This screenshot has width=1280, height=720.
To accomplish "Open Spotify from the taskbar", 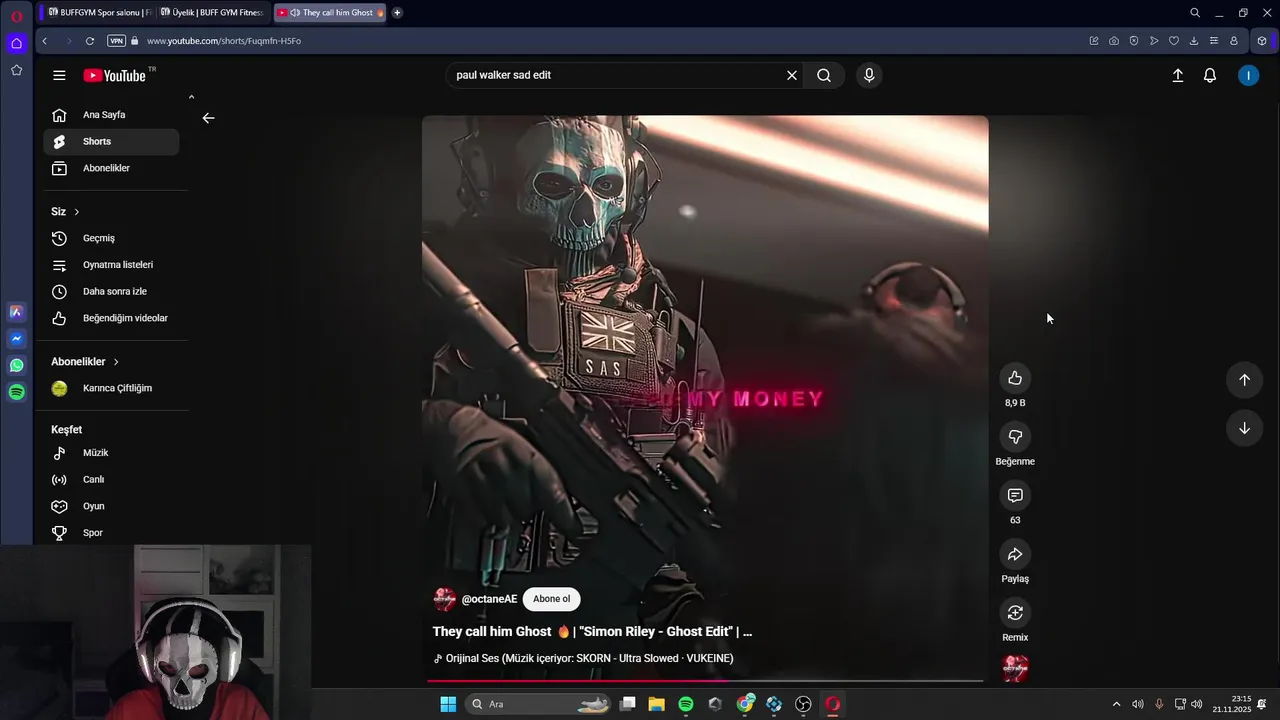I will pyautogui.click(x=686, y=704).
